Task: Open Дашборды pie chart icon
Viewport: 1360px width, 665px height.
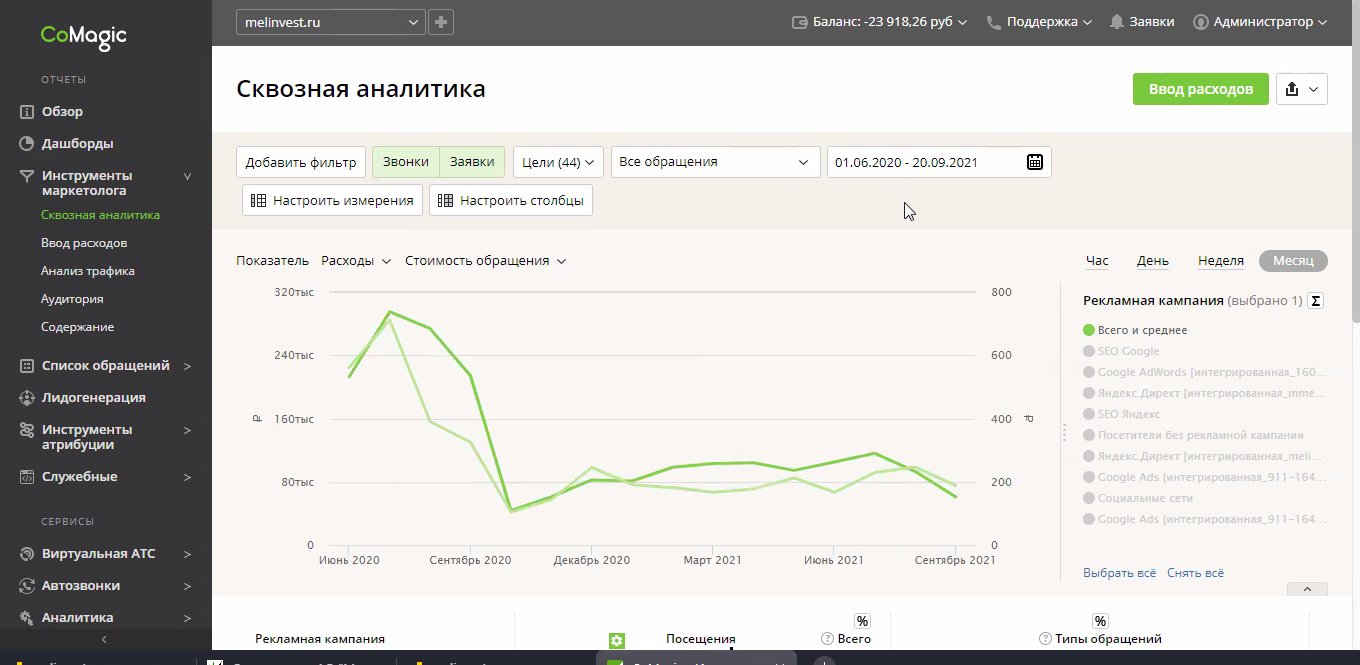Action: coord(27,144)
